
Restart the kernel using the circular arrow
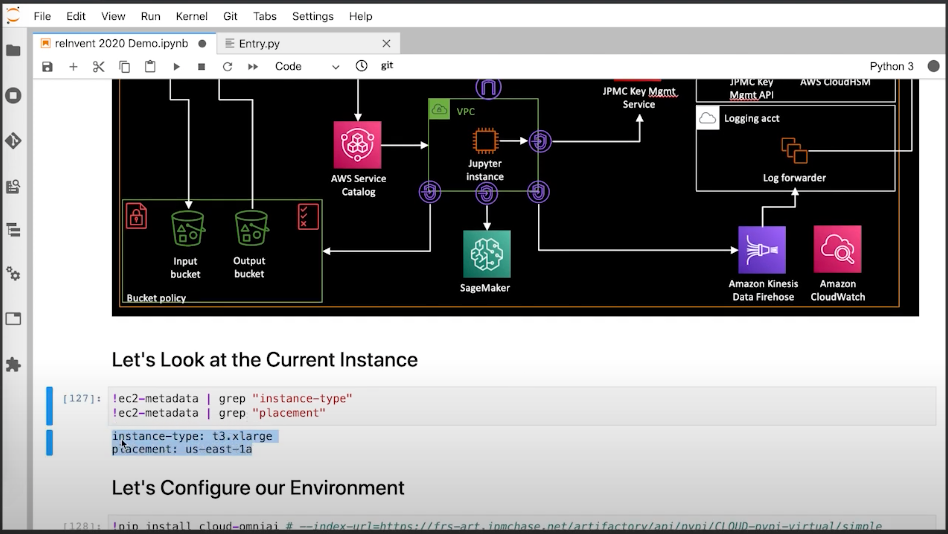pyautogui.click(x=227, y=67)
